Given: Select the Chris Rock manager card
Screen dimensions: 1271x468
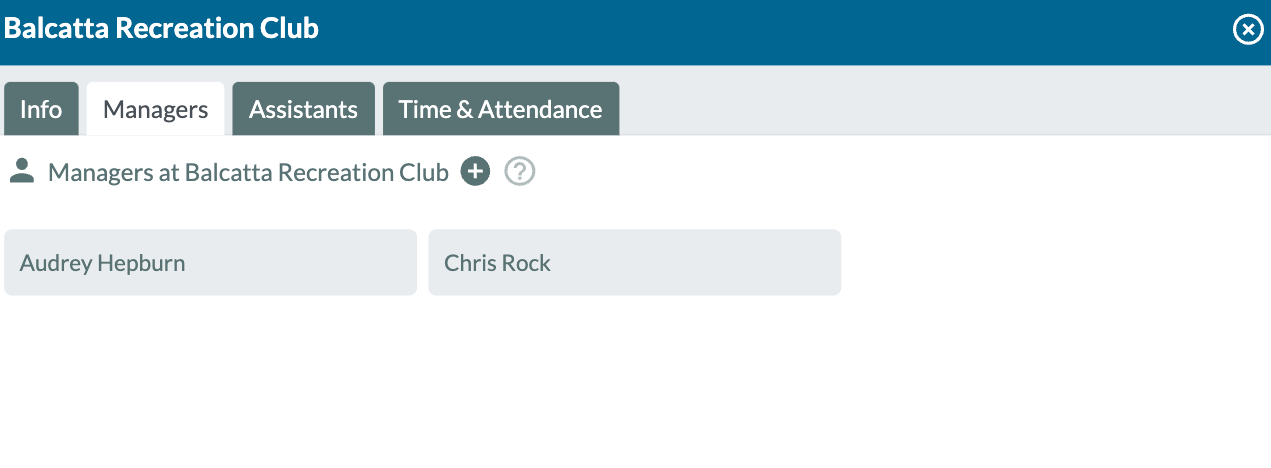Looking at the screenshot, I should point(634,262).
